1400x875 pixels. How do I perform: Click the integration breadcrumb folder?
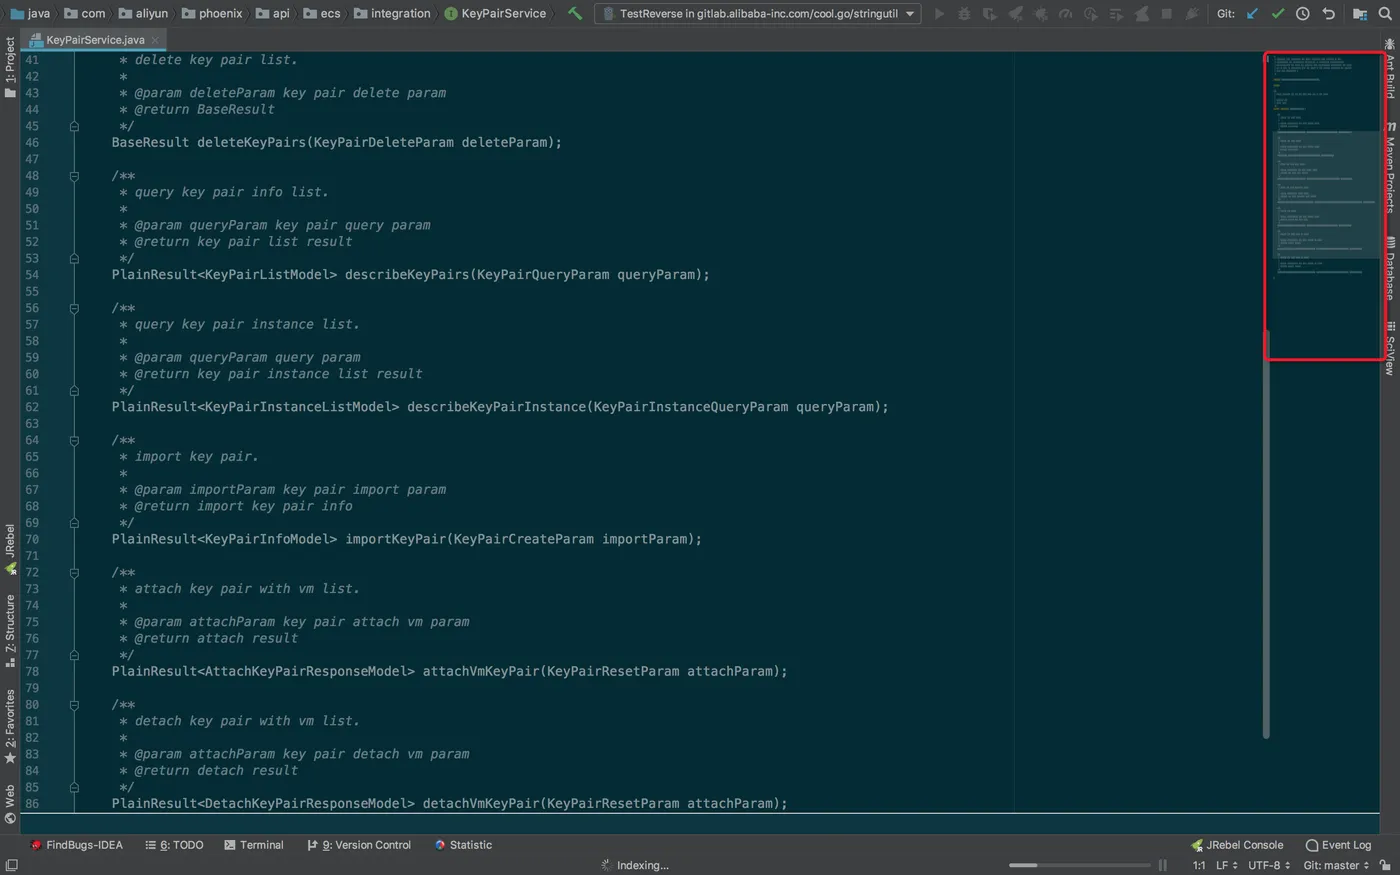pyautogui.click(x=392, y=14)
